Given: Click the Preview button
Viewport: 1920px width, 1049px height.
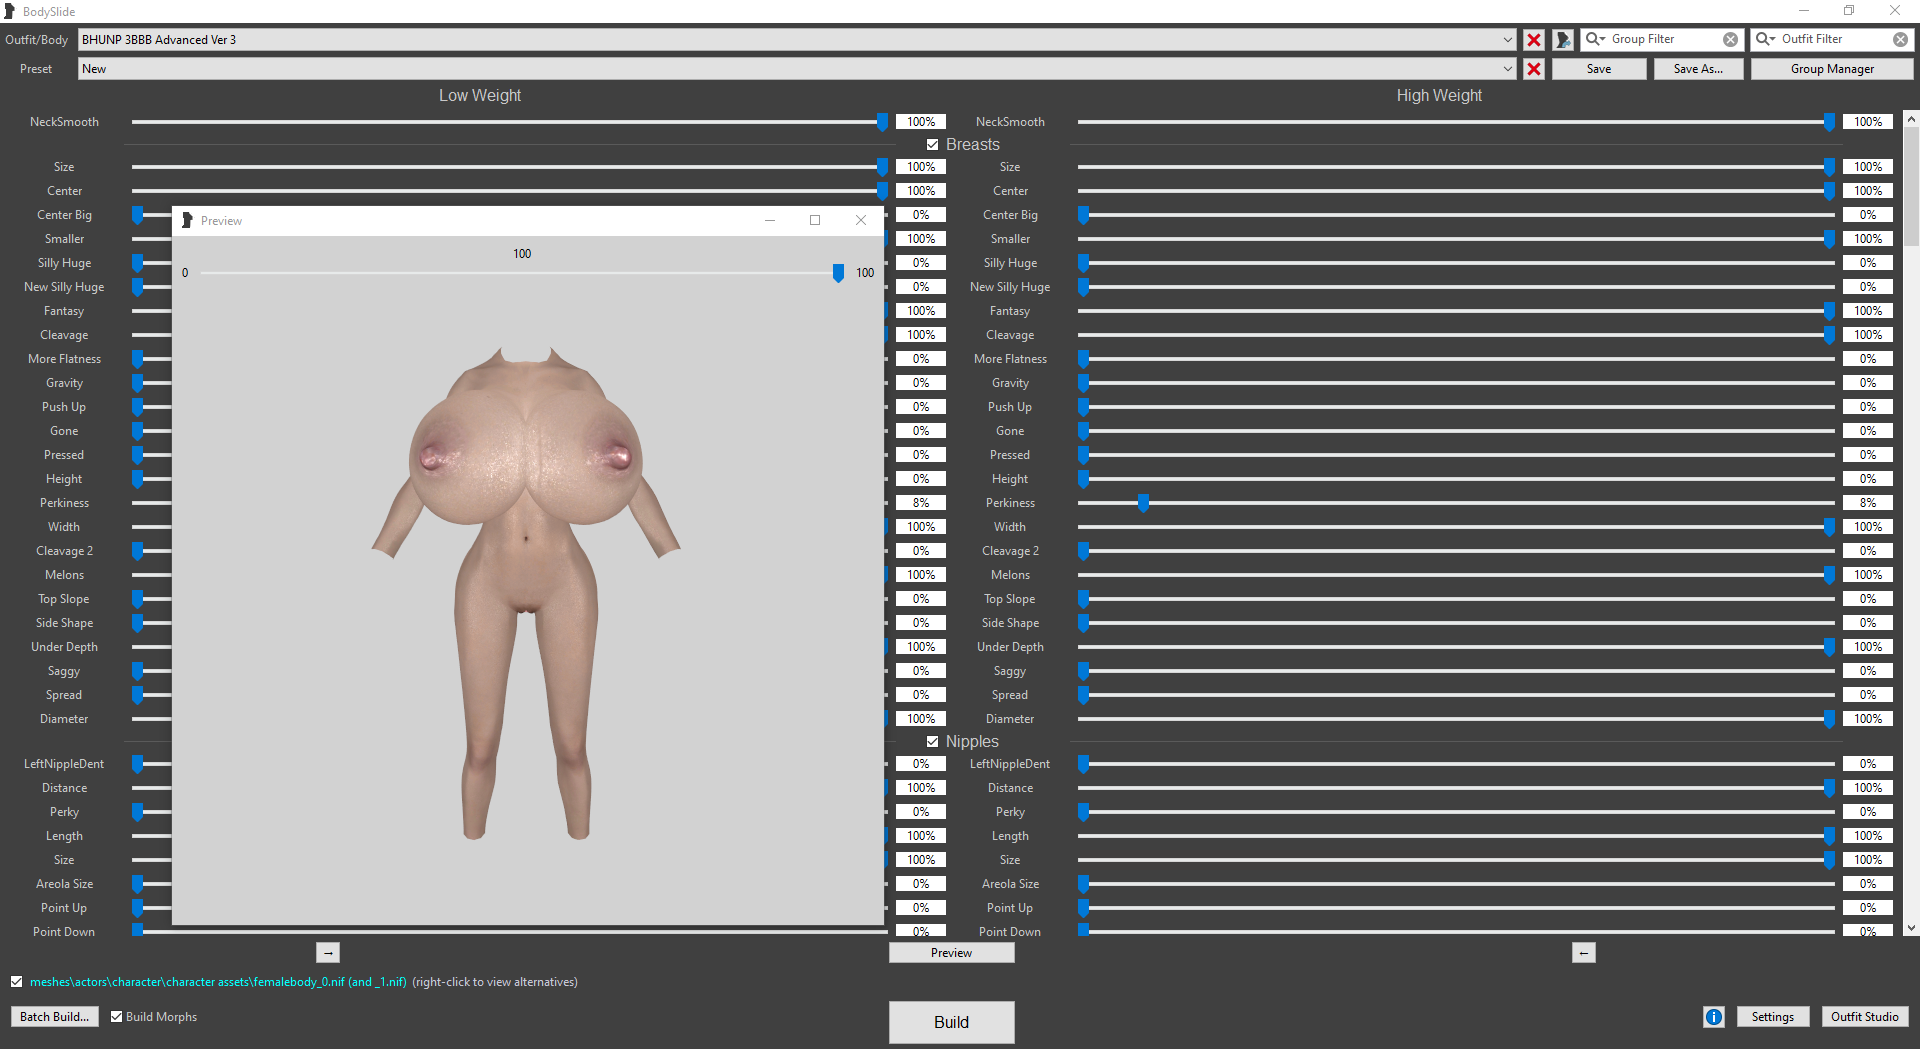Looking at the screenshot, I should point(951,953).
